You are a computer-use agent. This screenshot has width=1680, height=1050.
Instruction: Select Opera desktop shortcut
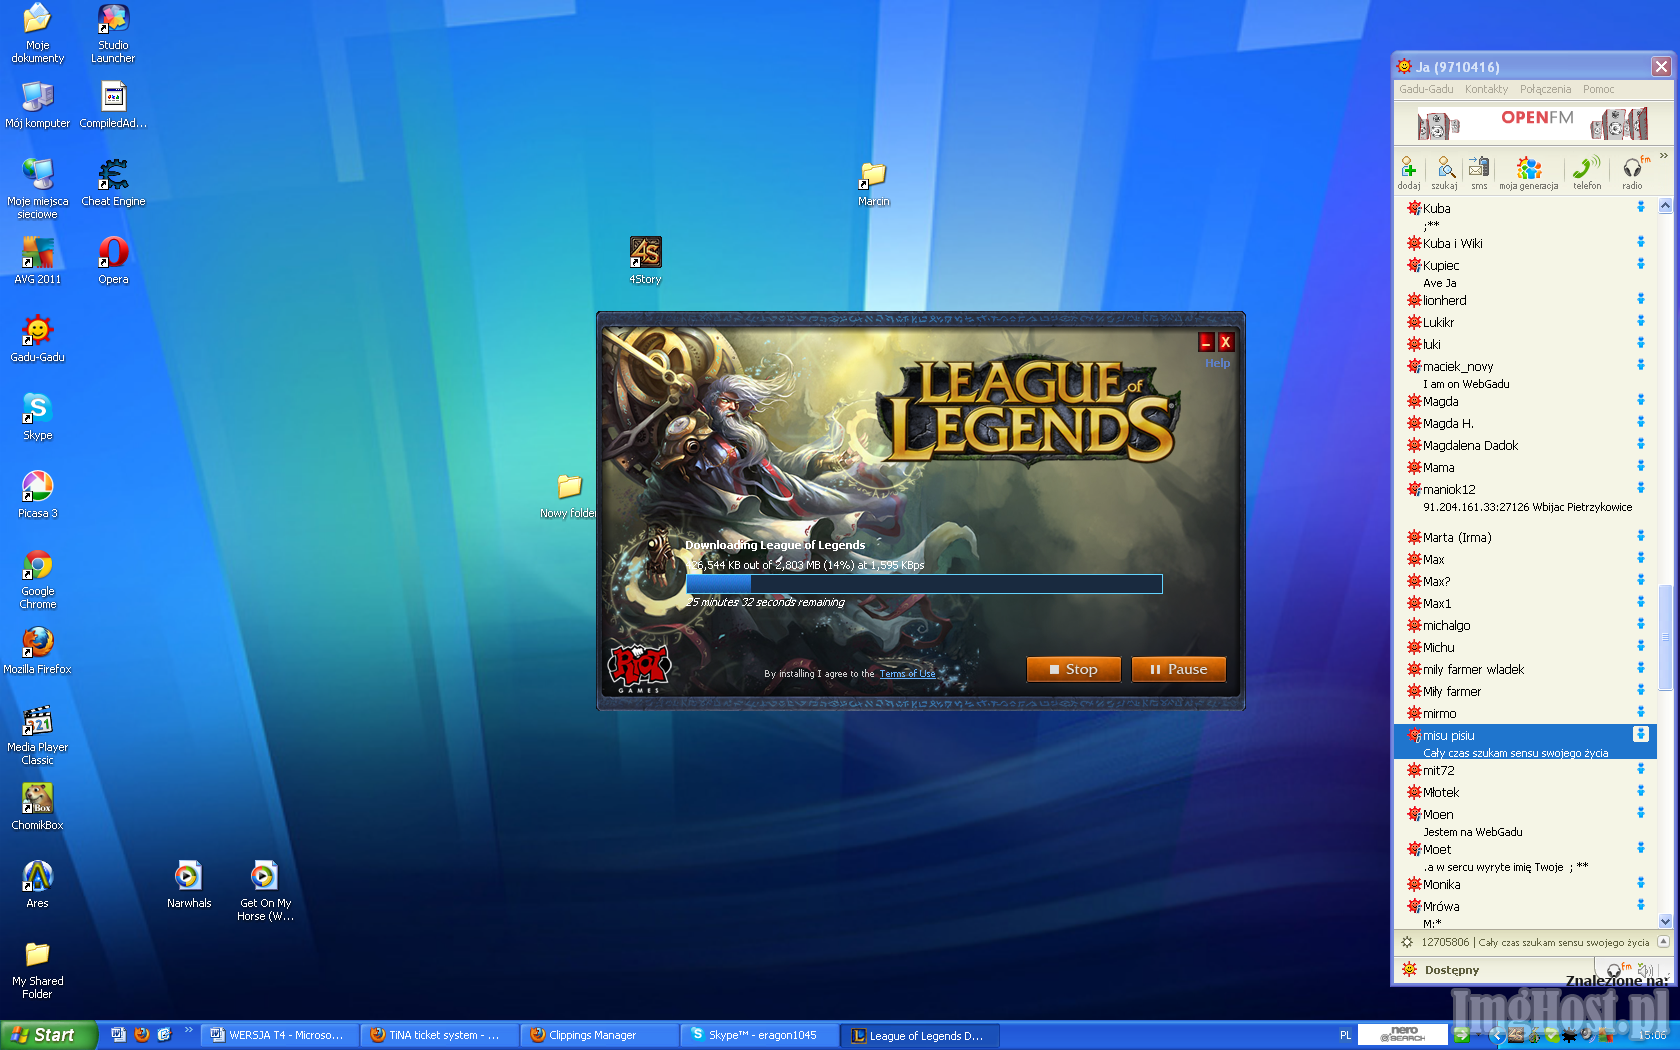(x=113, y=261)
